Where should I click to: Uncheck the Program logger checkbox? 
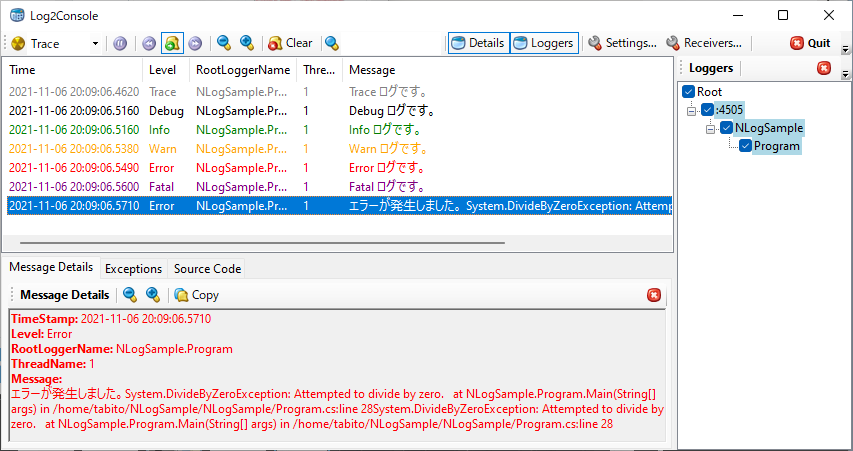[x=745, y=146]
